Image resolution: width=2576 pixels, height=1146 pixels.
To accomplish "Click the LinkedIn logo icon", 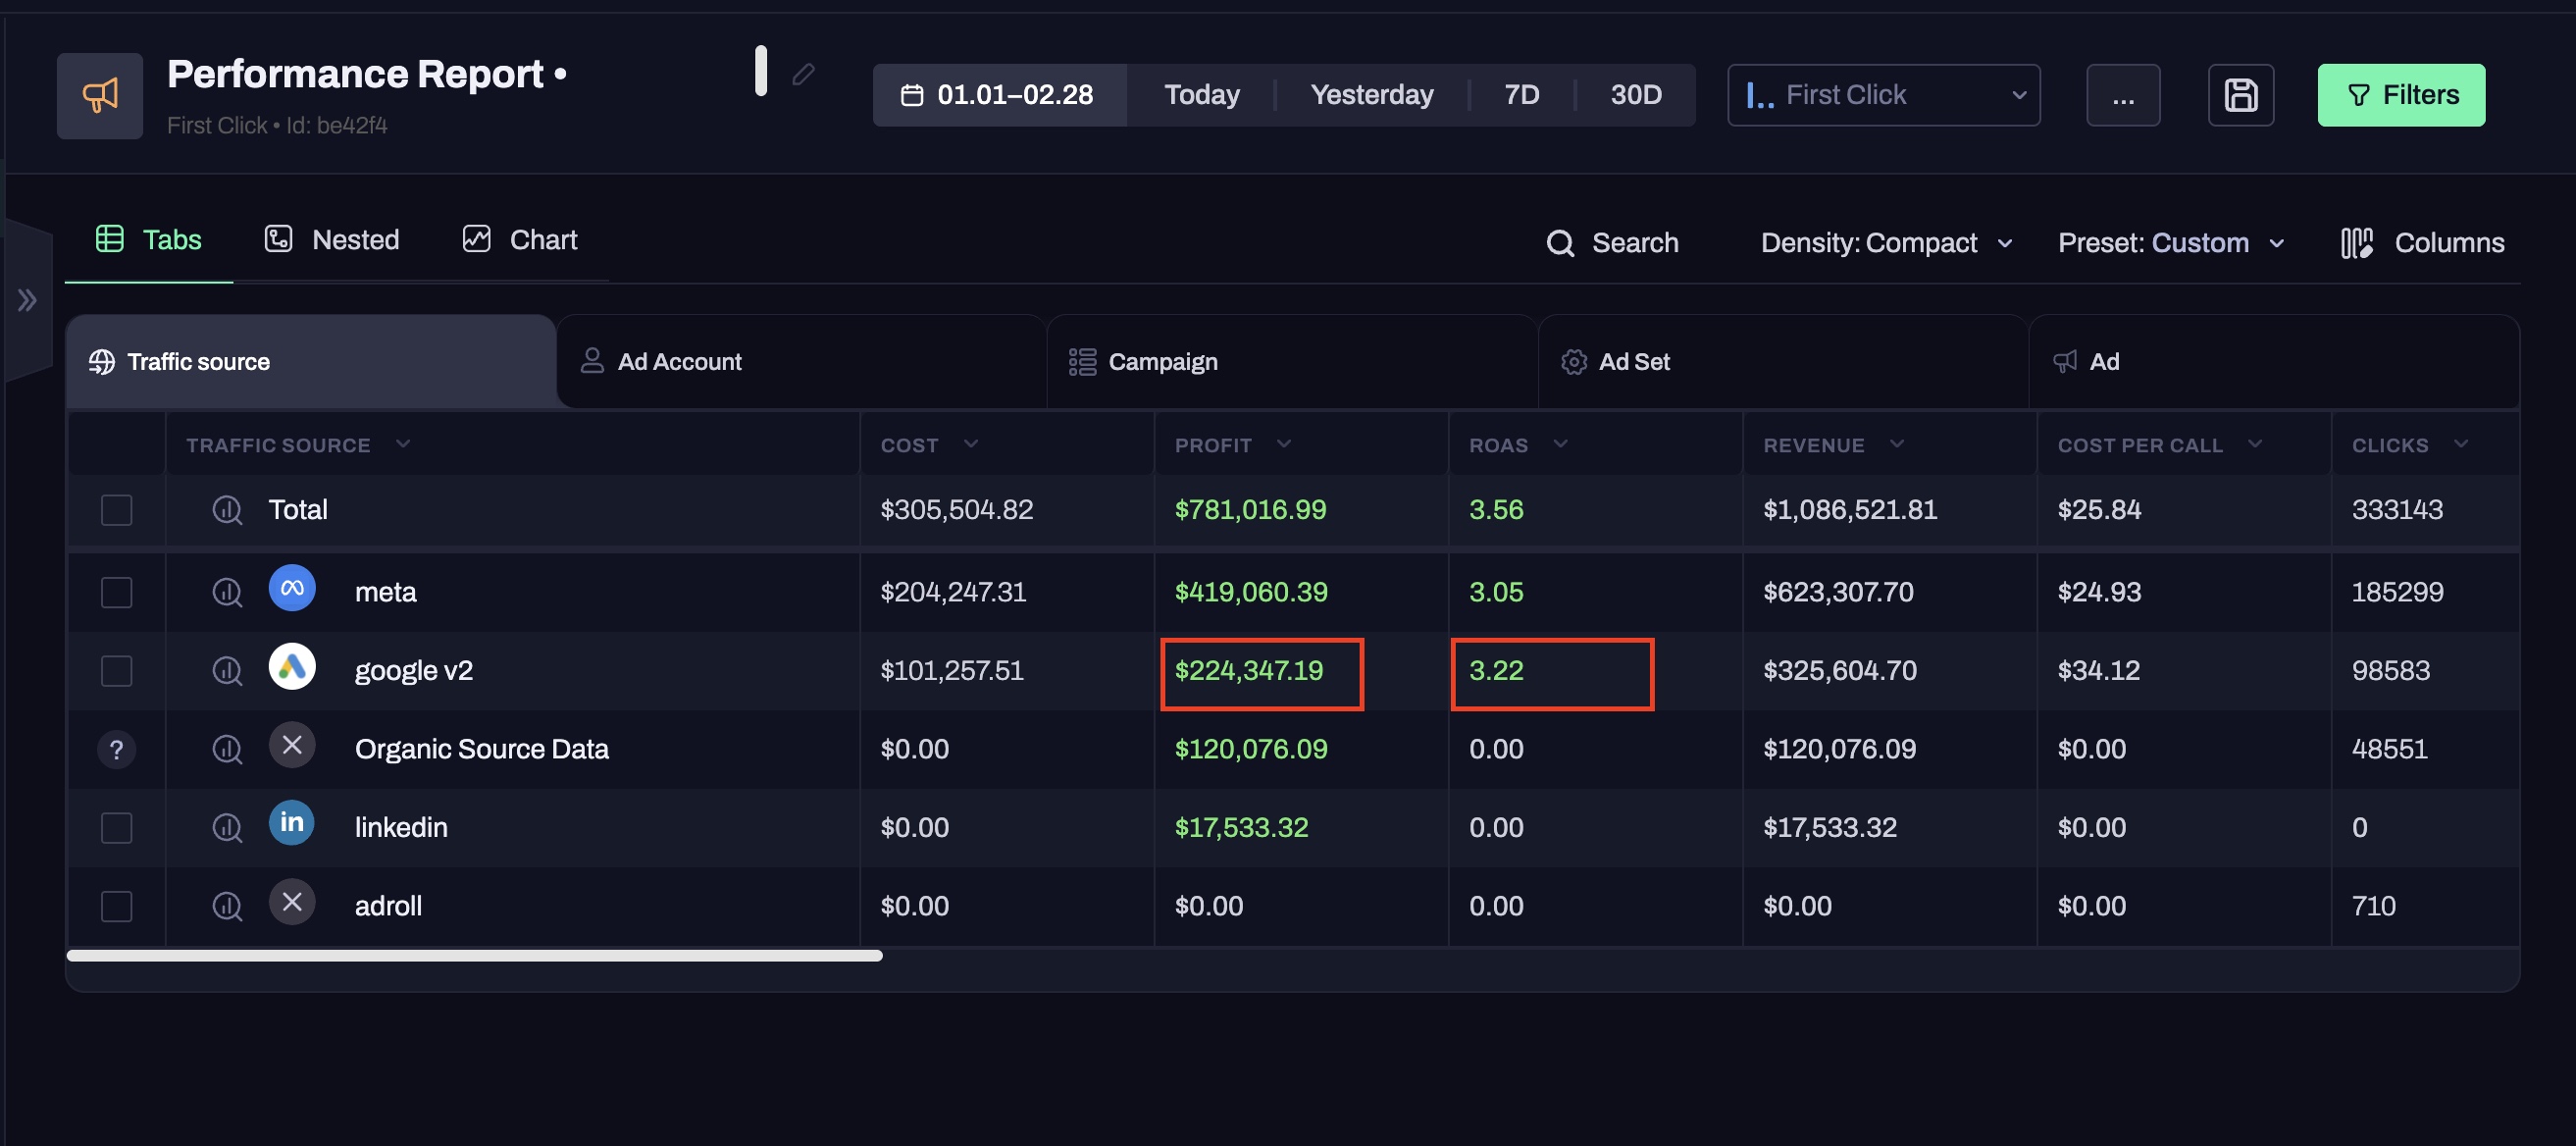I will (x=292, y=822).
